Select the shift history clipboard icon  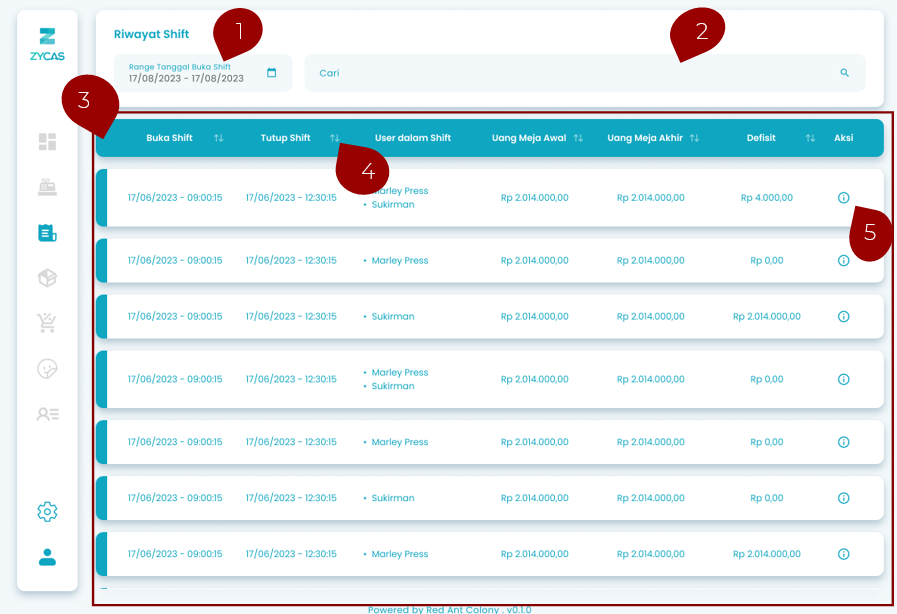[x=47, y=233]
